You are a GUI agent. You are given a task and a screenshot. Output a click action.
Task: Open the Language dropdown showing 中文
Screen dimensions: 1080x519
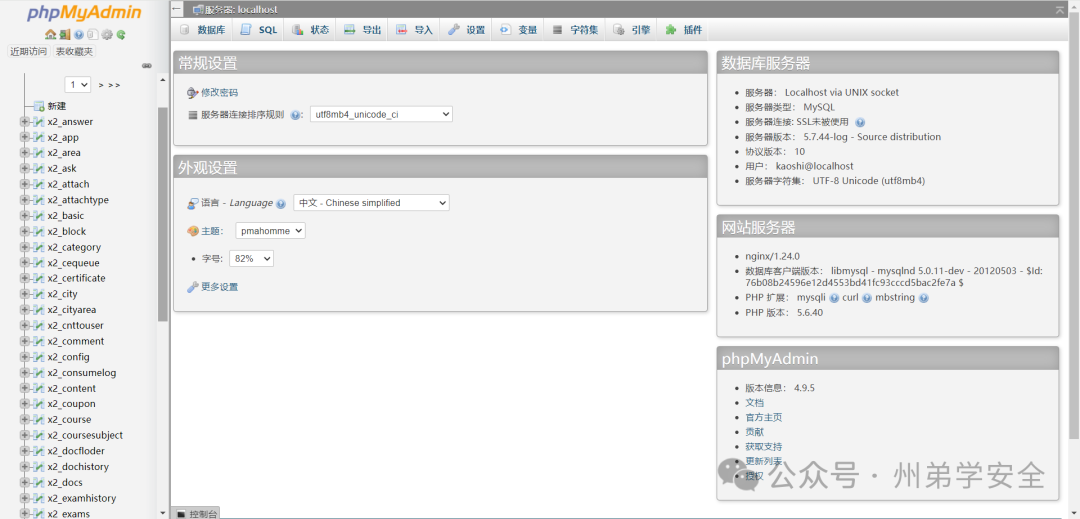pyautogui.click(x=371, y=203)
